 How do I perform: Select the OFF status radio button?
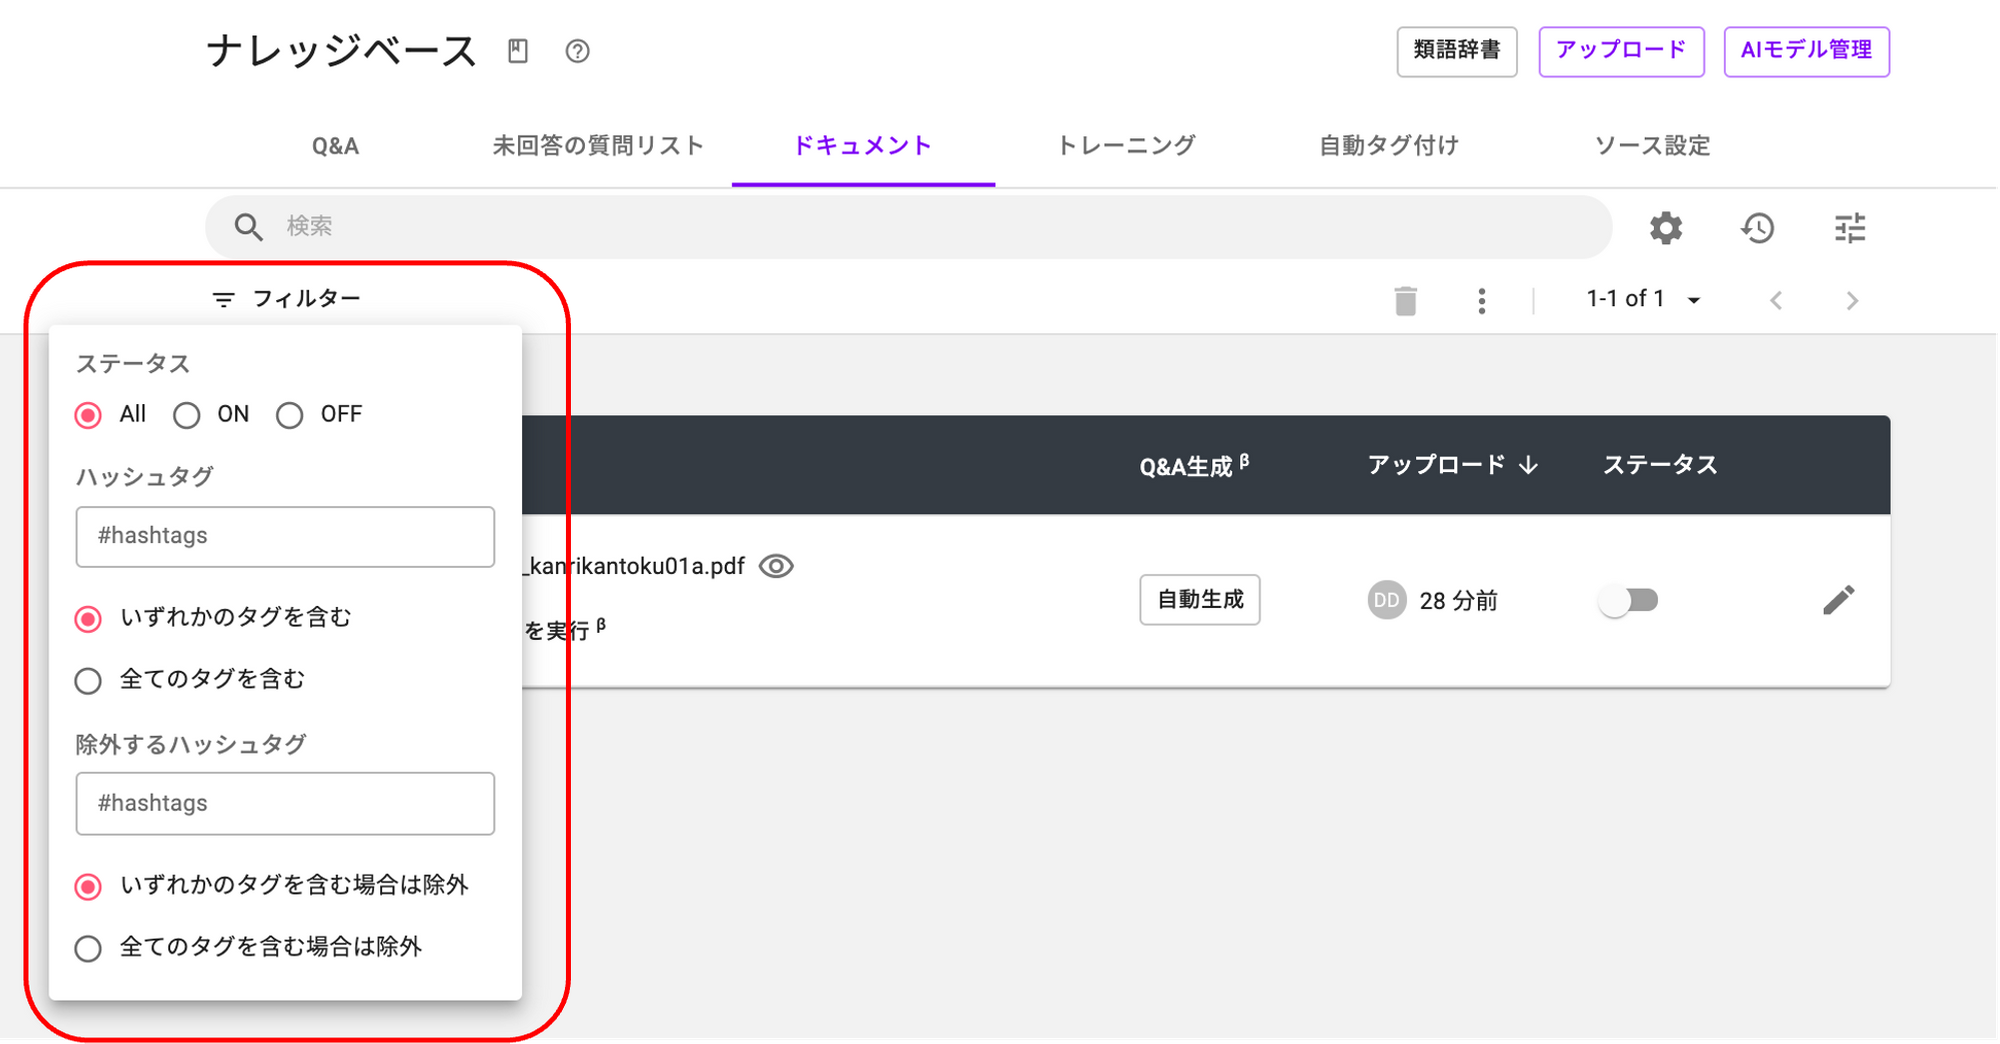click(x=289, y=415)
